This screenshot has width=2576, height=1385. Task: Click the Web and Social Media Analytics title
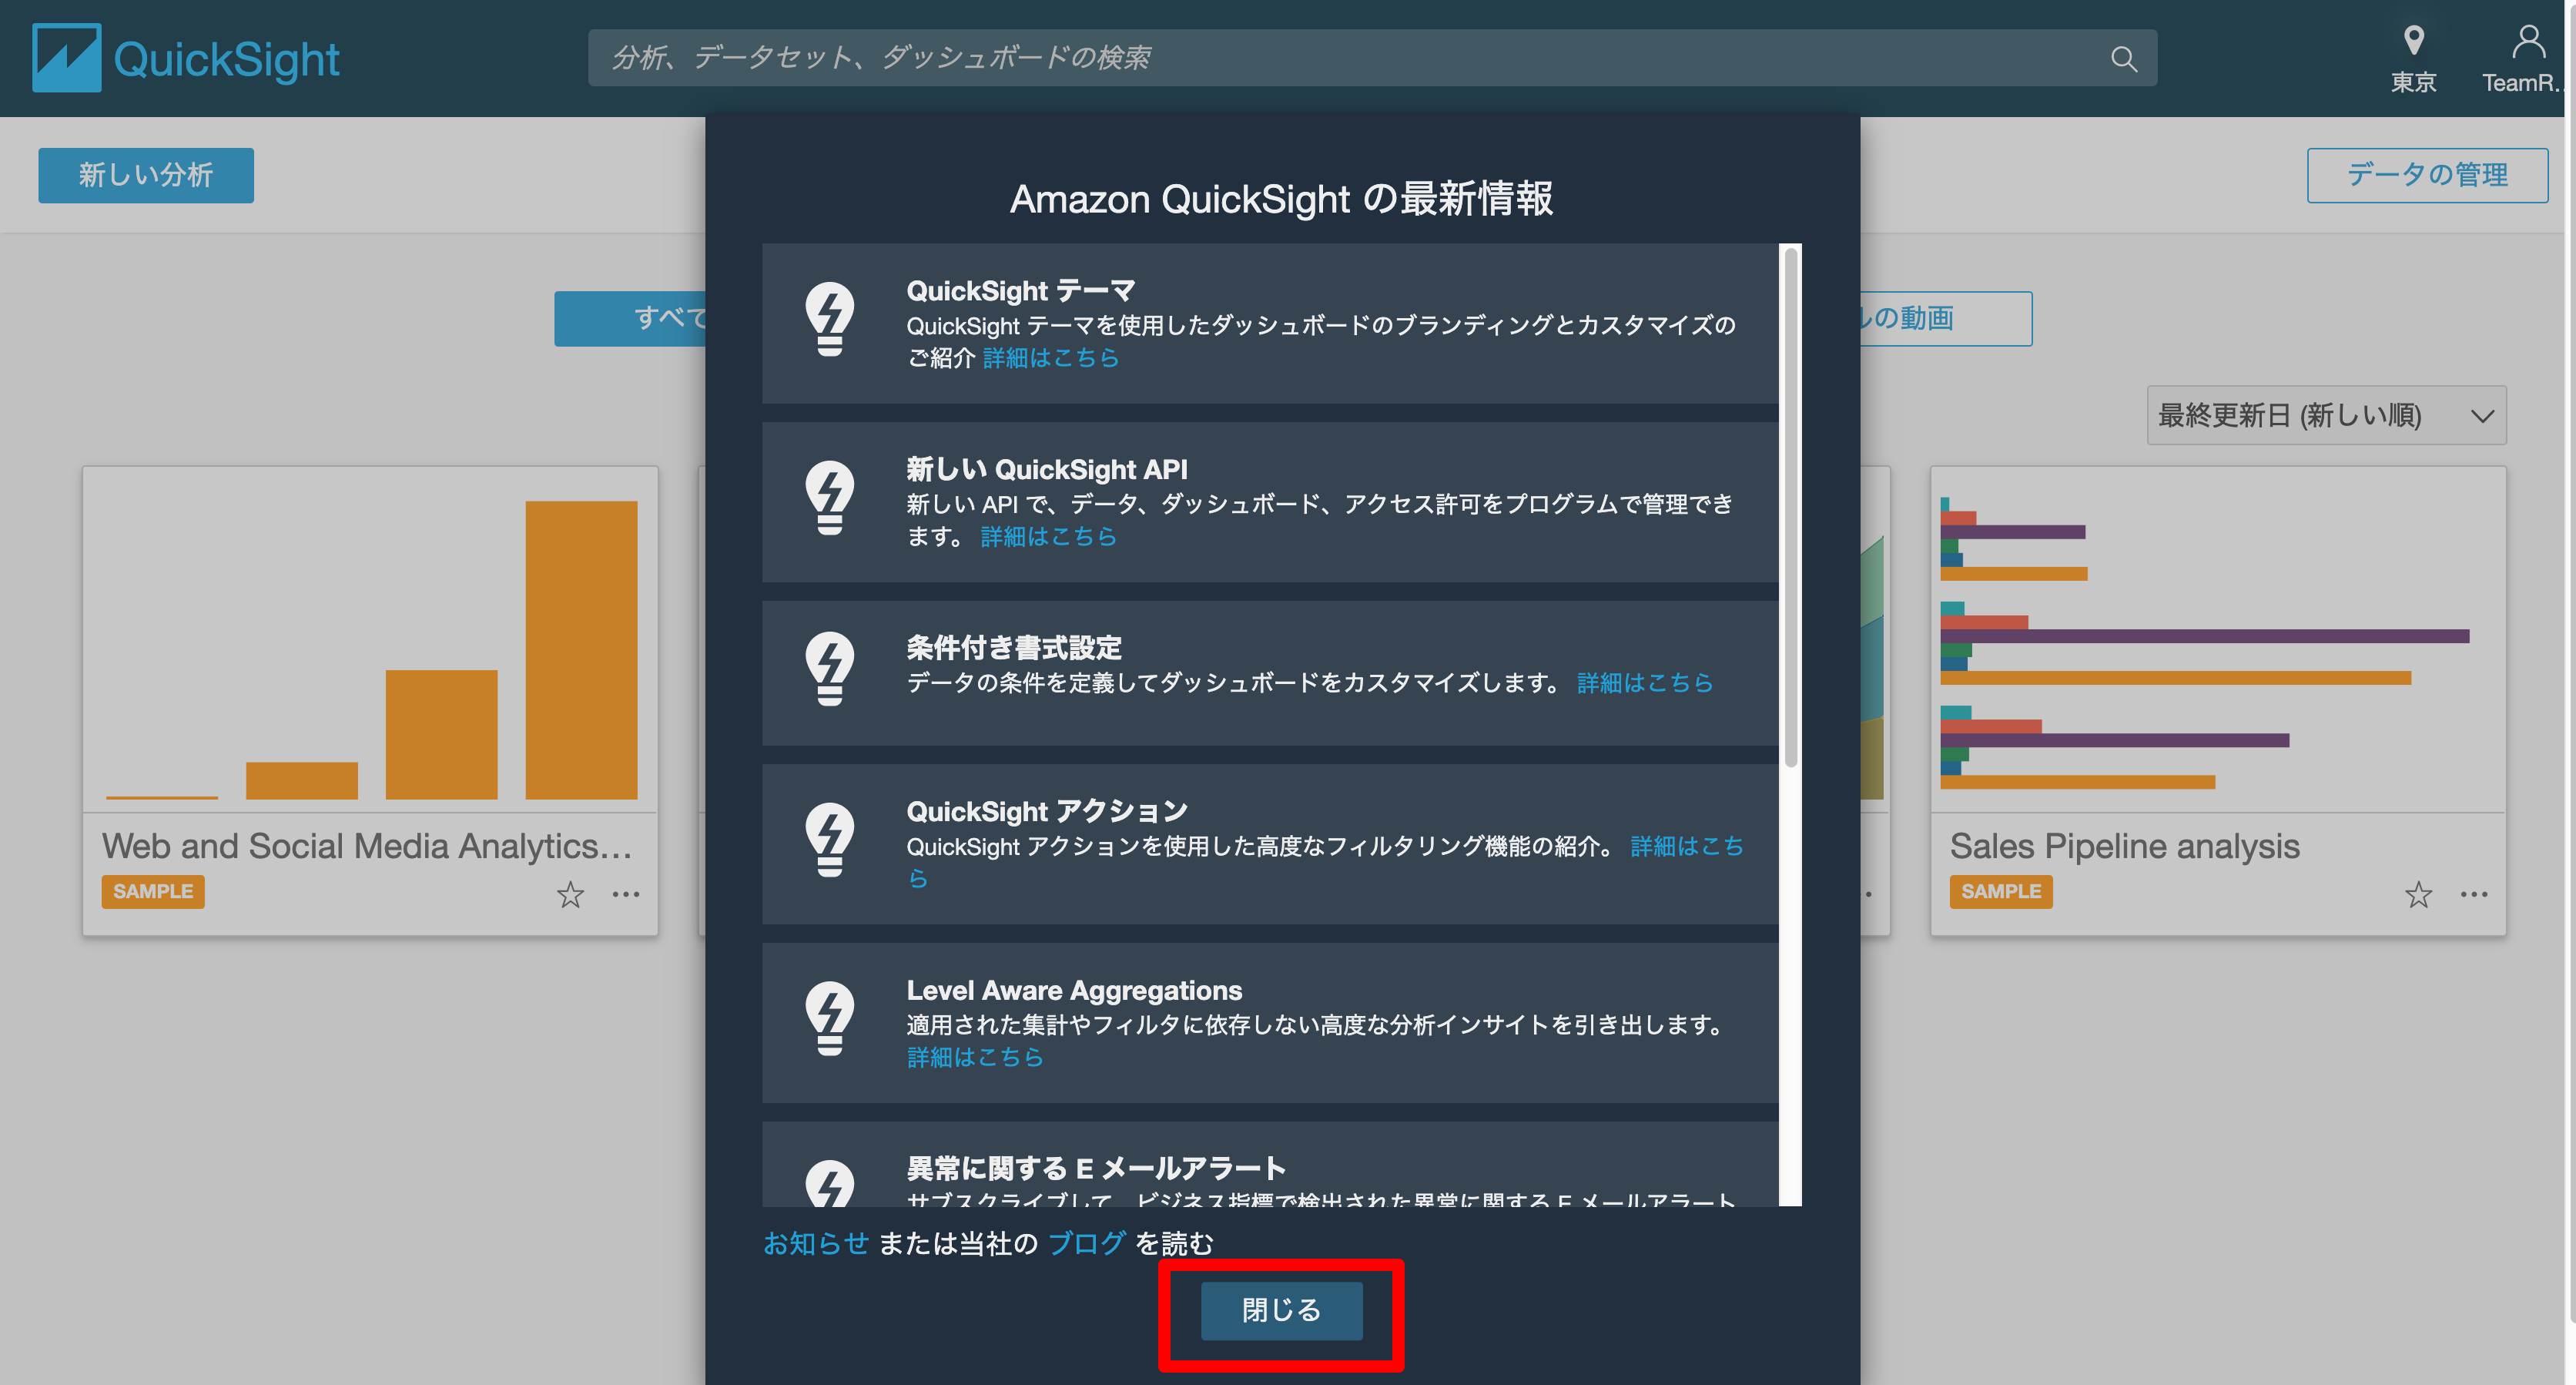[x=367, y=846]
